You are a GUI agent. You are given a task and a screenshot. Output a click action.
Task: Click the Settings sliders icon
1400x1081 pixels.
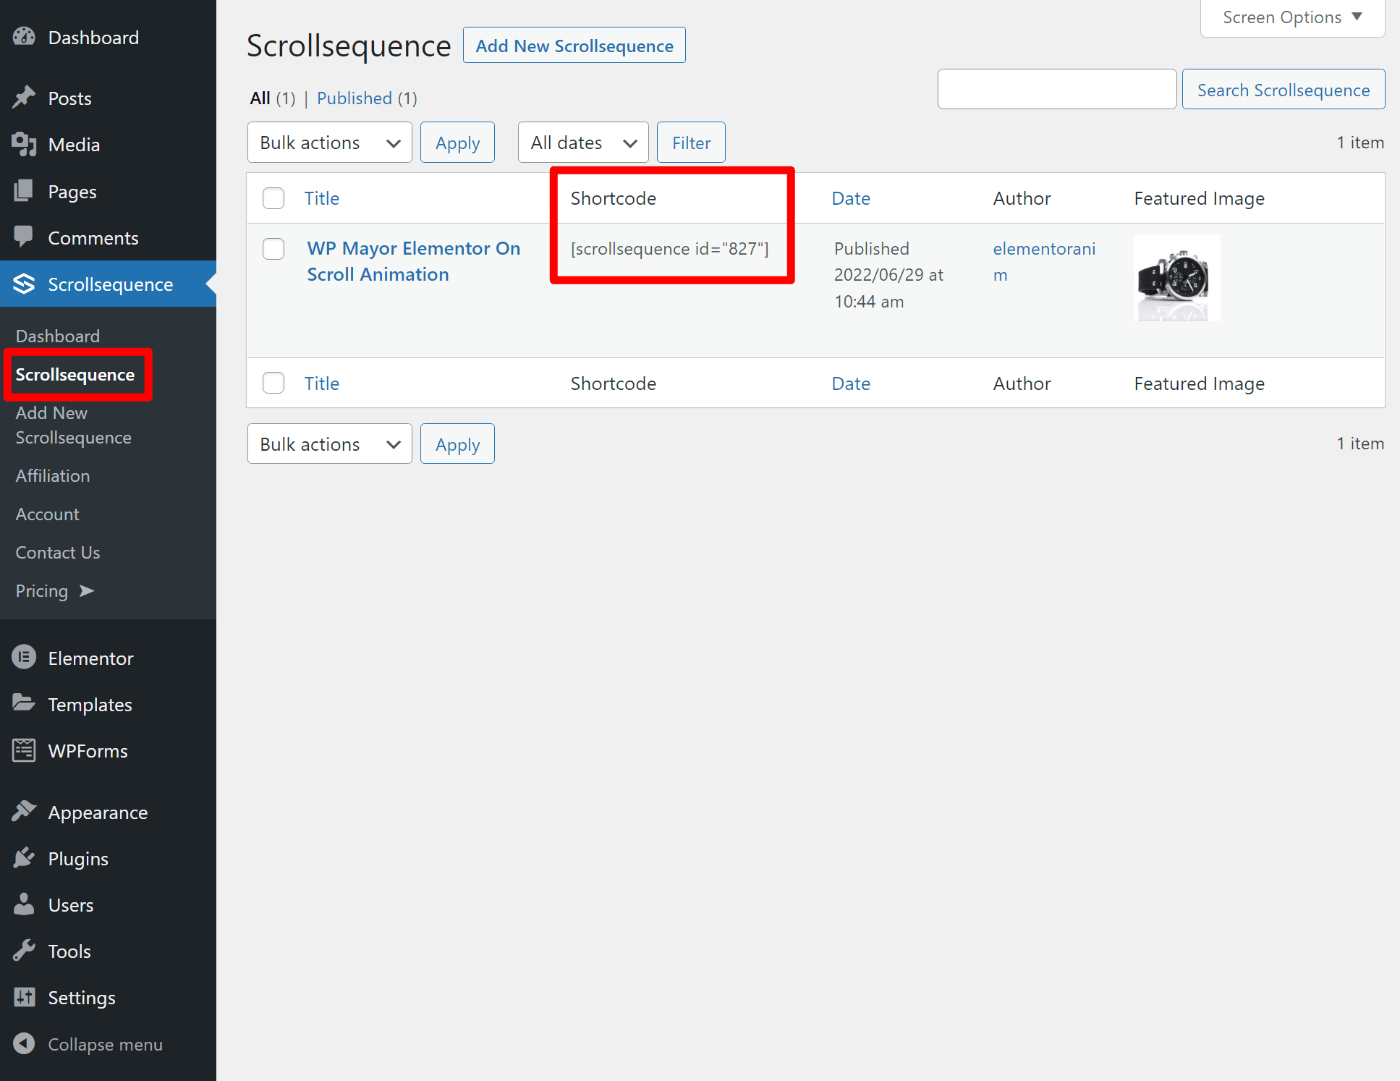click(x=24, y=997)
